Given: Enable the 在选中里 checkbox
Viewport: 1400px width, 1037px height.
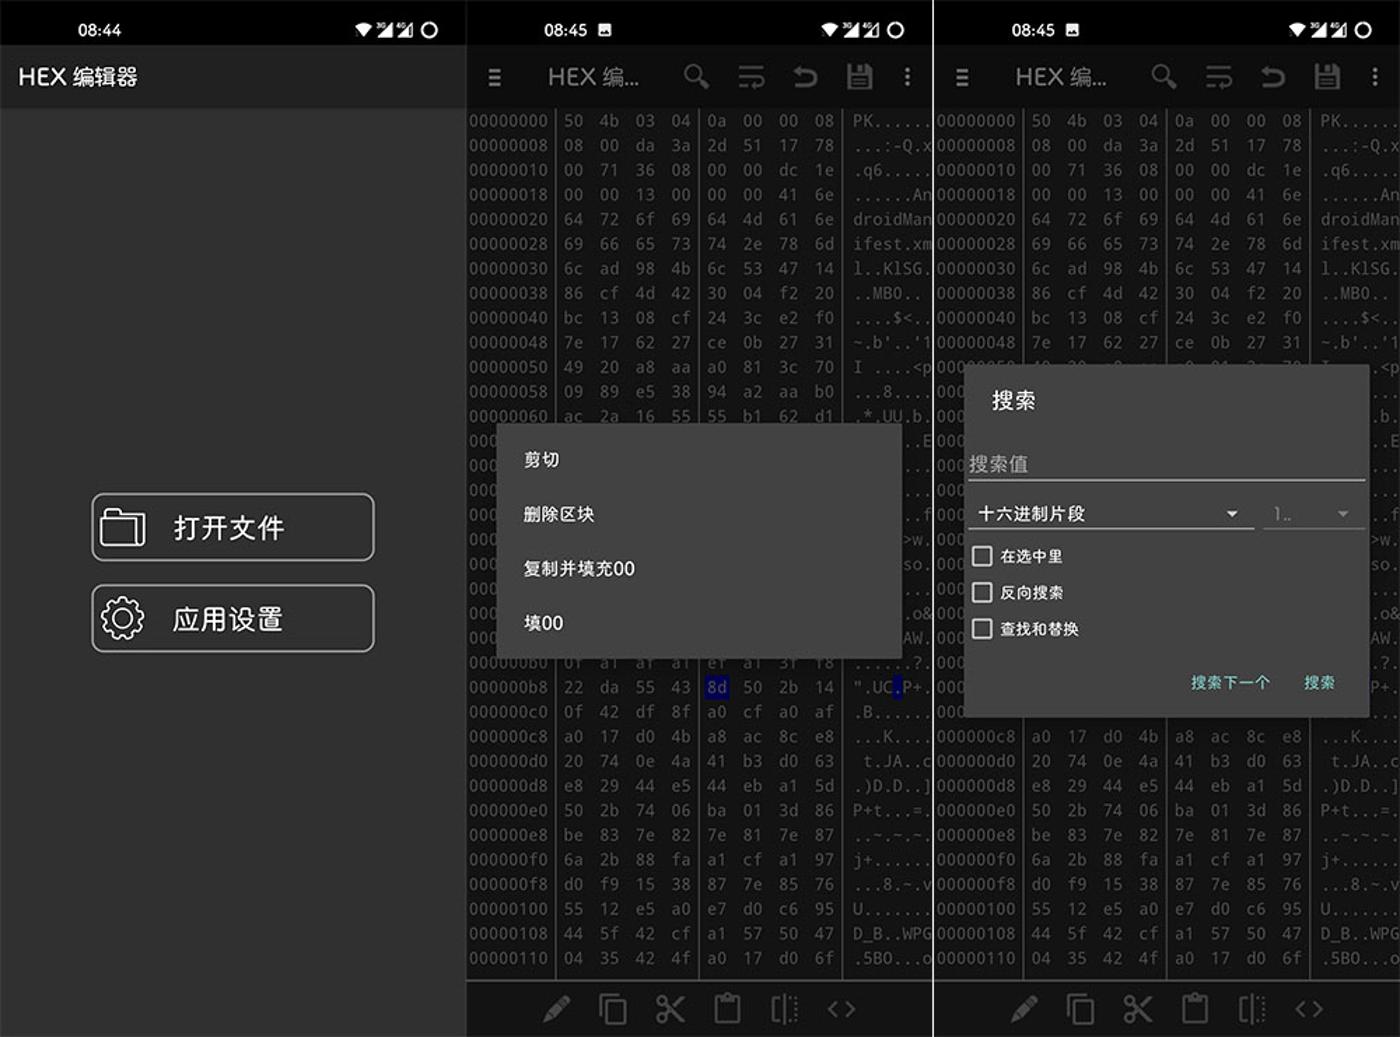Looking at the screenshot, I should tap(982, 556).
